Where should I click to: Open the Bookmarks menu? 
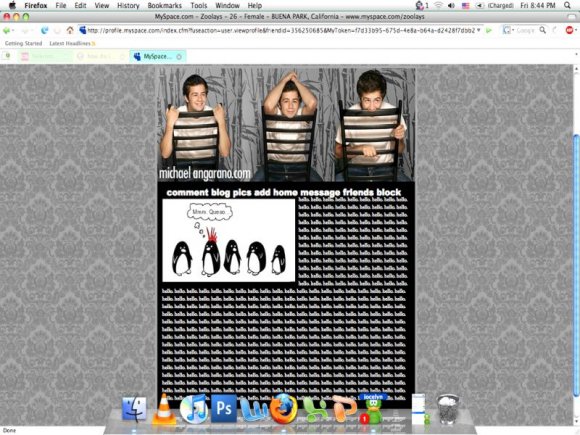click(164, 6)
